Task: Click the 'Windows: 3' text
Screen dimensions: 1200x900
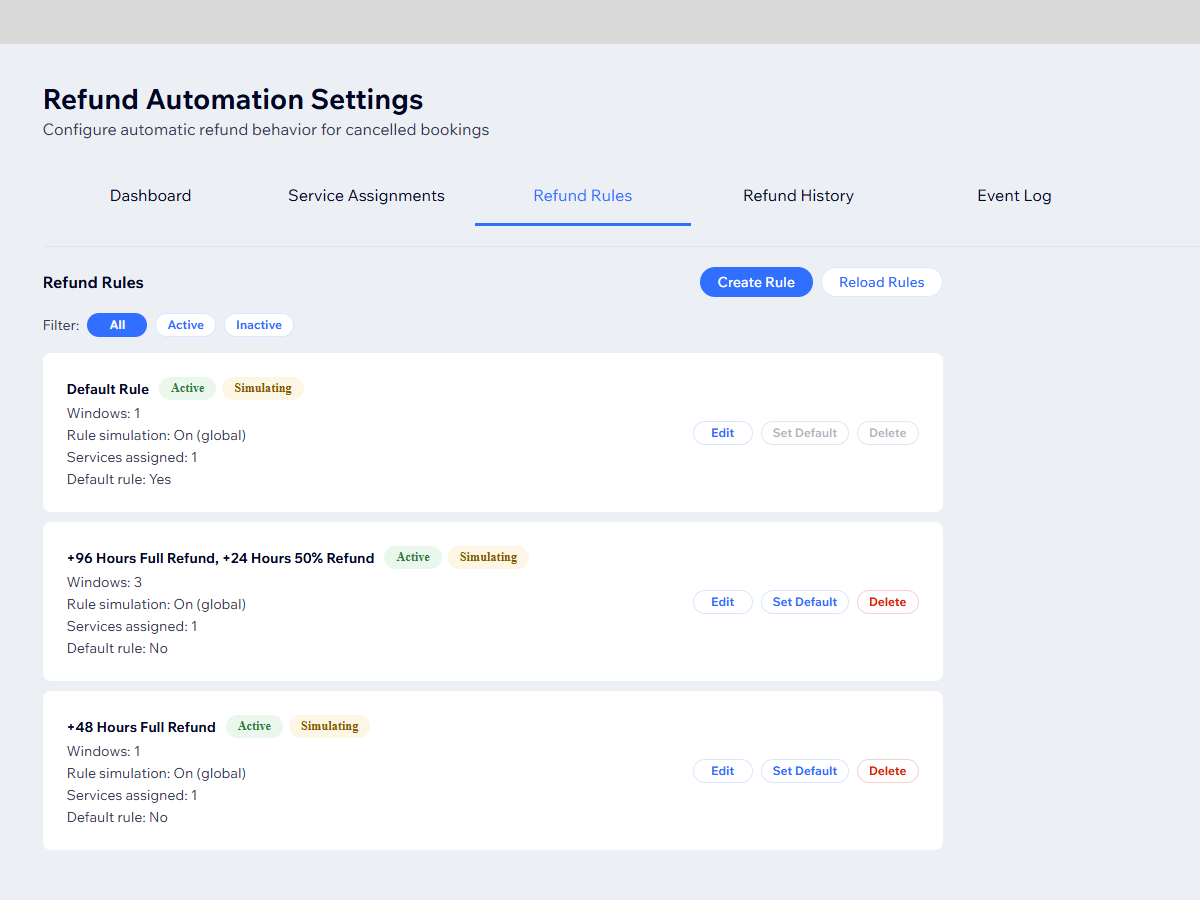Action: 105,582
